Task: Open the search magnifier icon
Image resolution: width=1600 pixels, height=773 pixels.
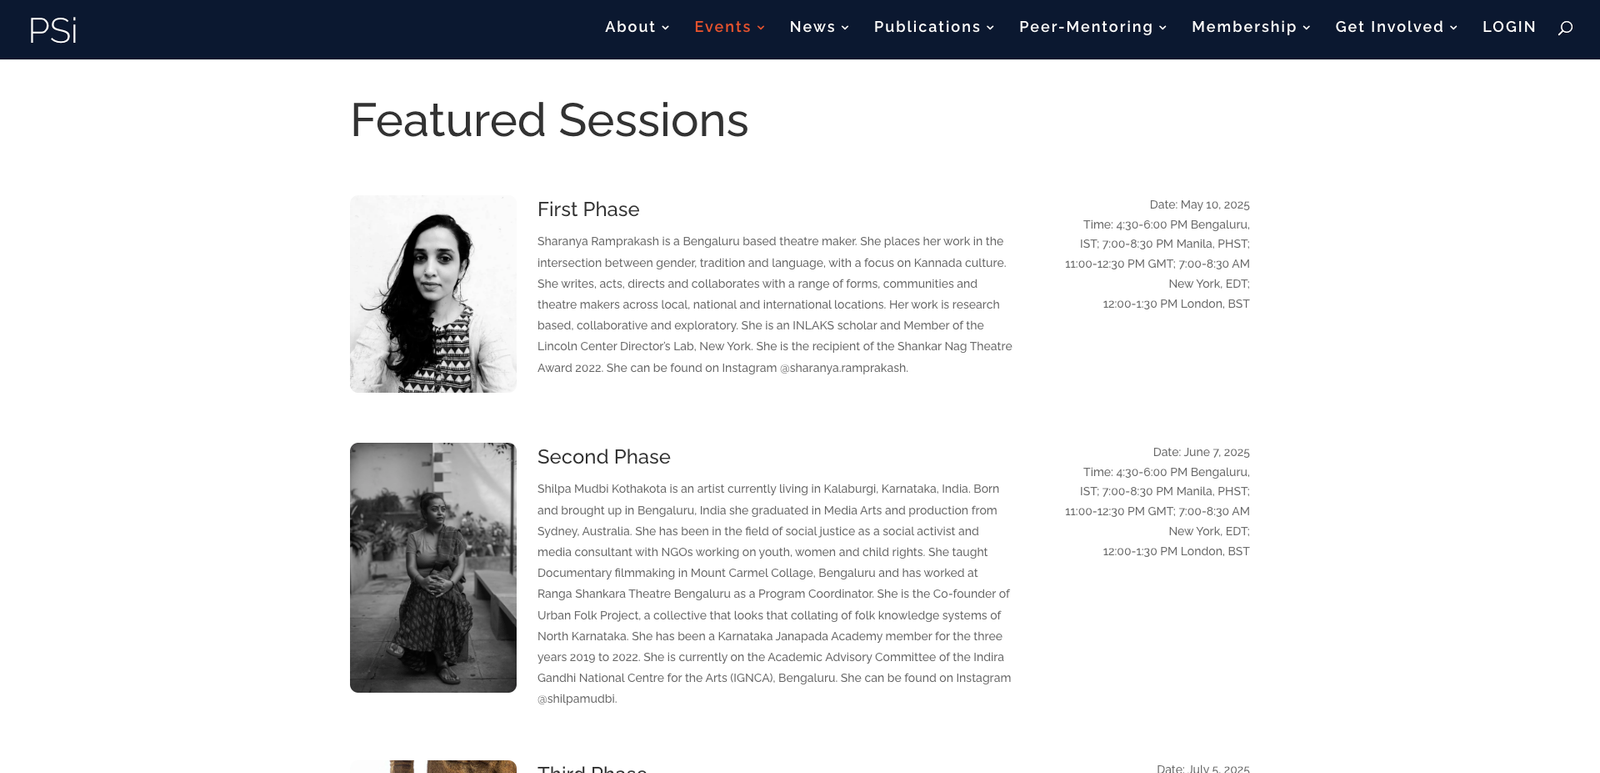Action: tap(1565, 28)
